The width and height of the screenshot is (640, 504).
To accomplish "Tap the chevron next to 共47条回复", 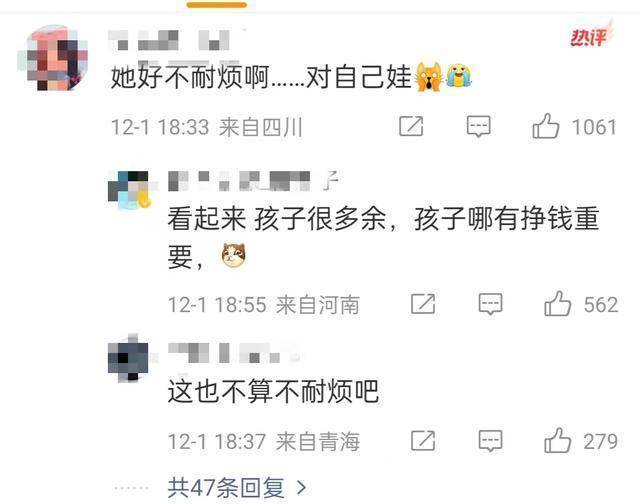I will point(302,488).
